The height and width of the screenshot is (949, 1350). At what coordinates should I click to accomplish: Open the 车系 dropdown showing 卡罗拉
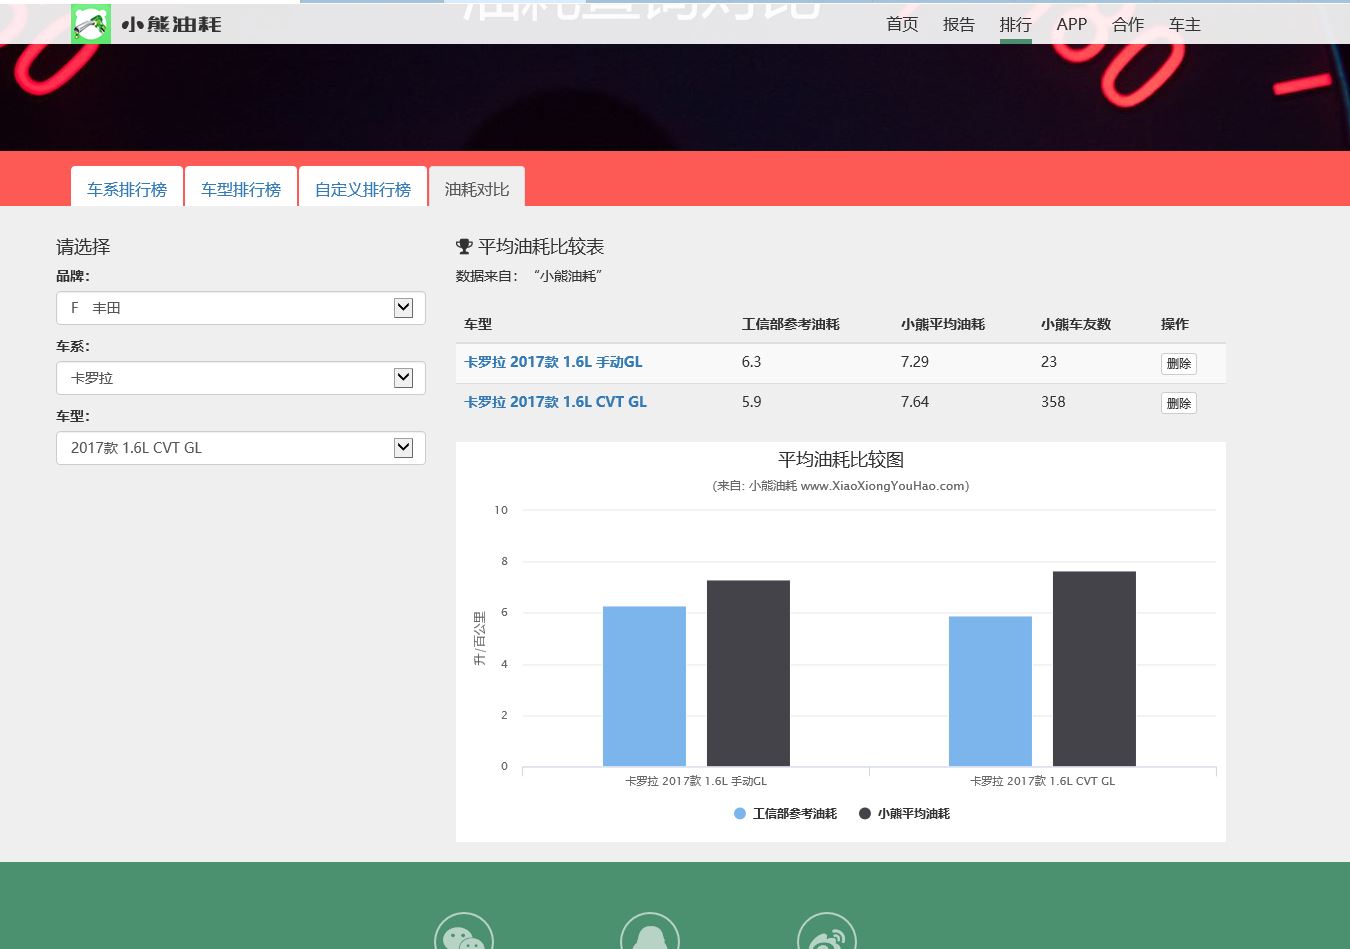coord(241,378)
